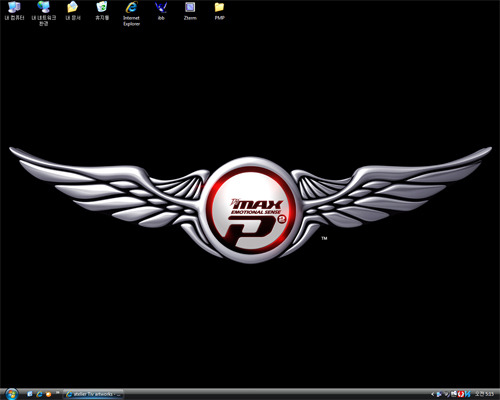
Task: Click the Show Desktop quick launch icon
Action: [x=30, y=394]
